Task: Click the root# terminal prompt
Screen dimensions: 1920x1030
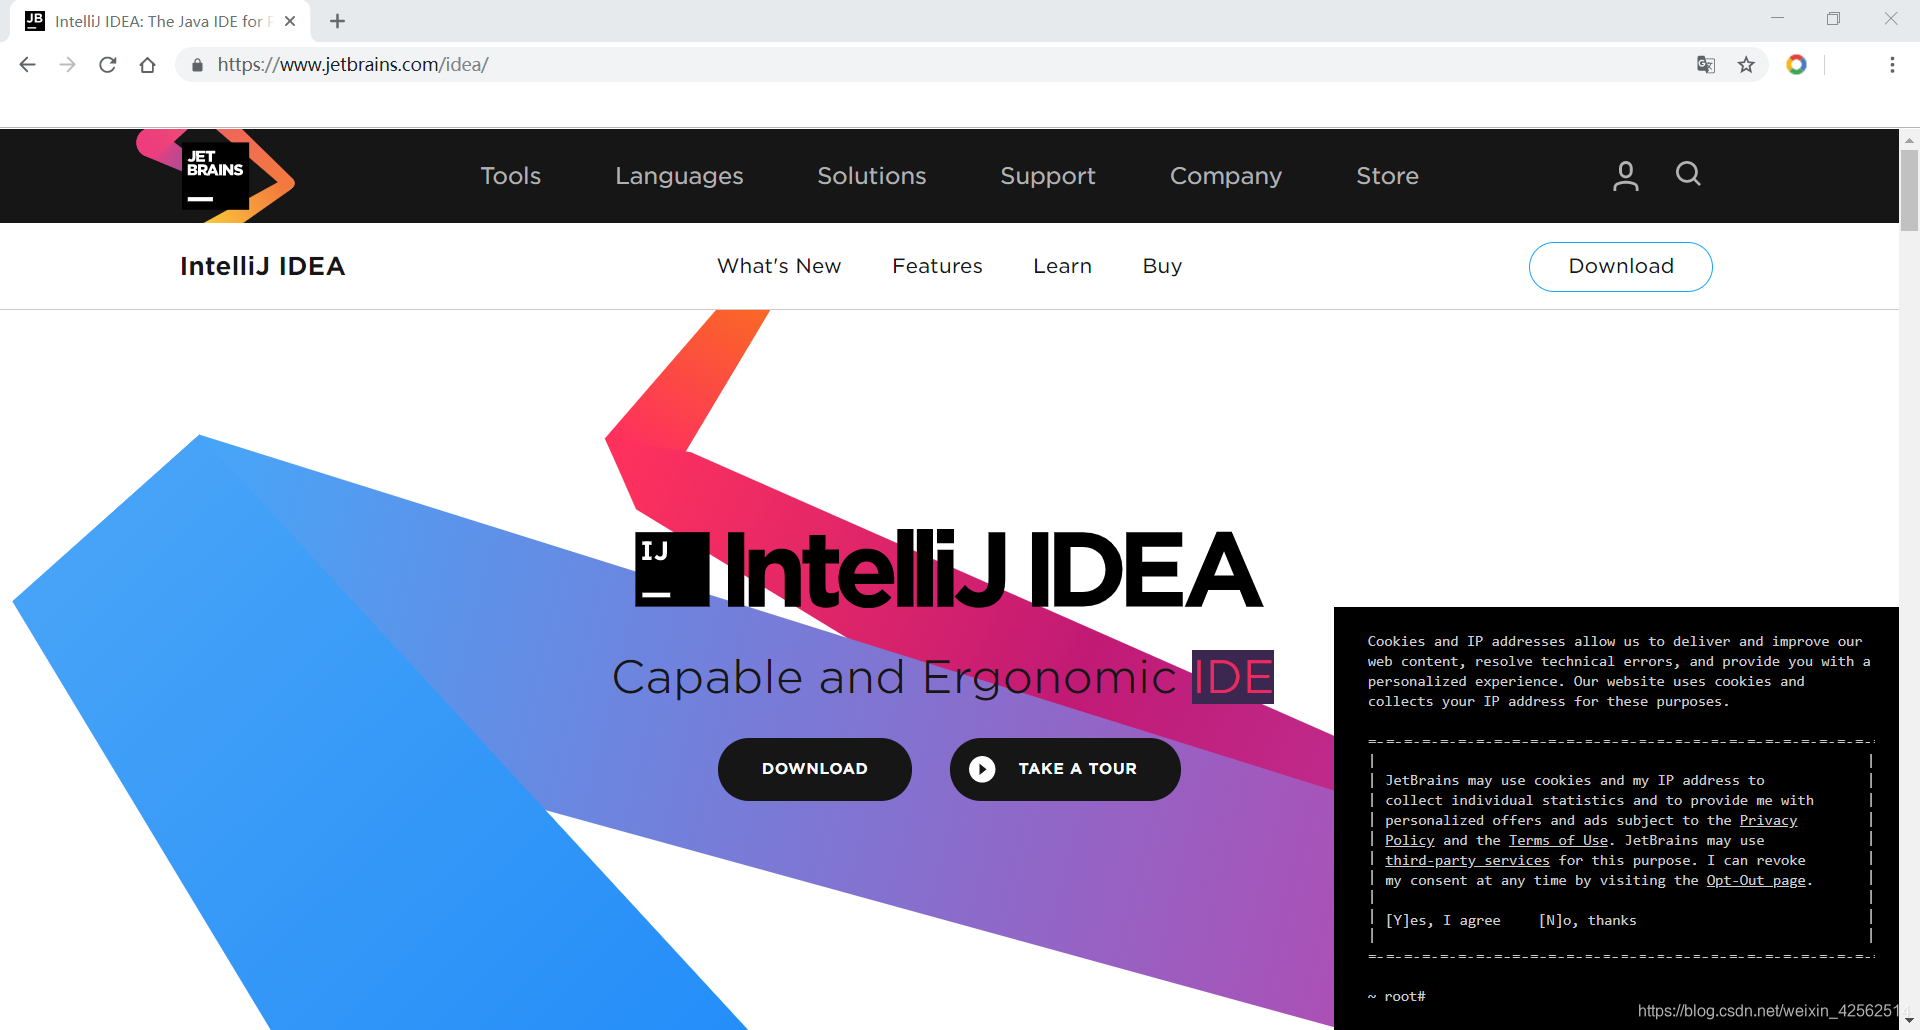Action: point(1397,997)
